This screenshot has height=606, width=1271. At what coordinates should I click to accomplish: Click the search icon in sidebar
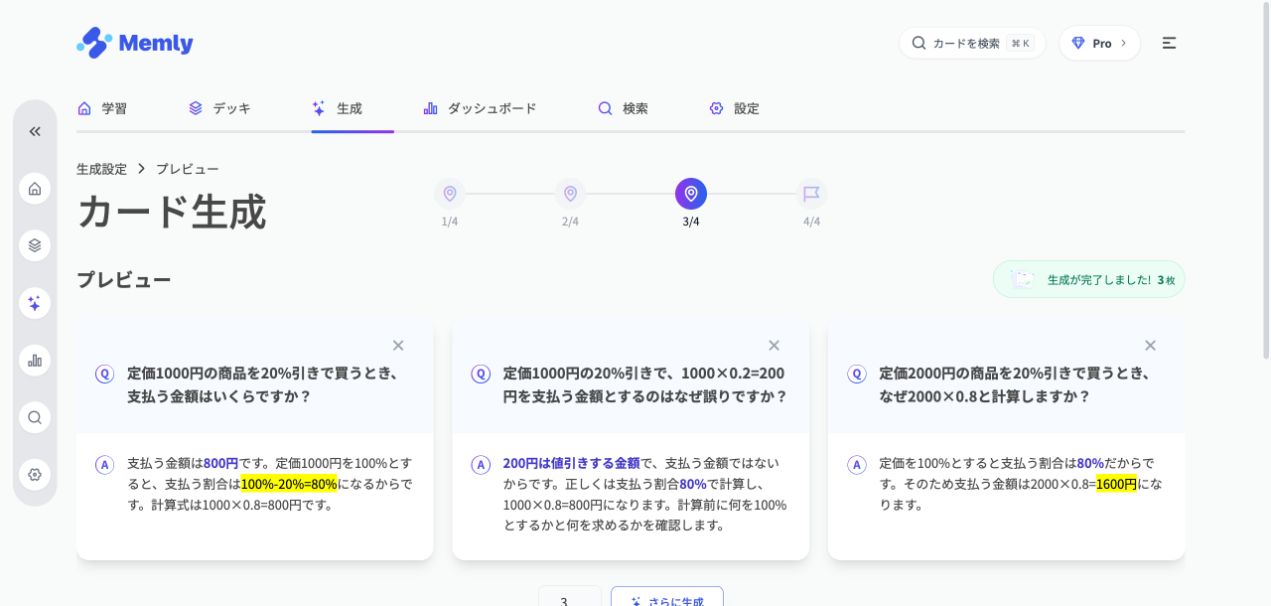(35, 417)
